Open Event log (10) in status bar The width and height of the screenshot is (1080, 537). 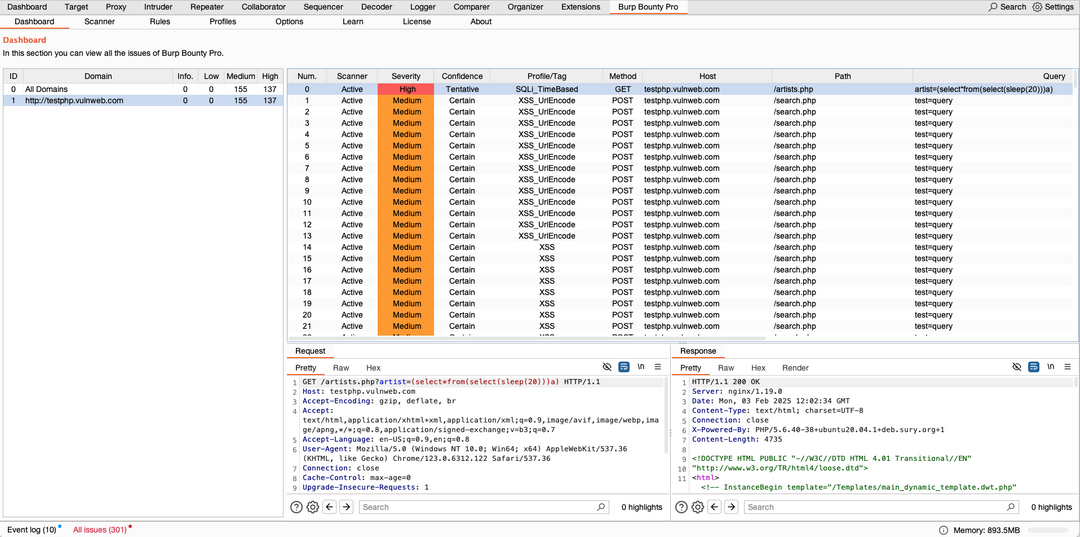coord(31,529)
